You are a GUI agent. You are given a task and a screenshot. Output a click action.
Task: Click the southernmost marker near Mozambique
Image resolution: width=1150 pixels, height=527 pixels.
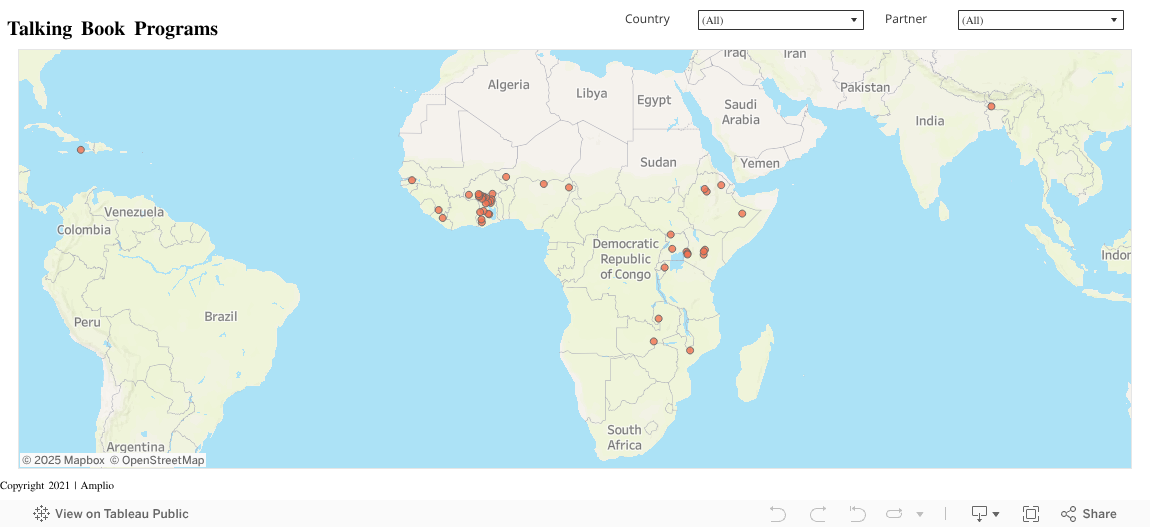(x=690, y=350)
